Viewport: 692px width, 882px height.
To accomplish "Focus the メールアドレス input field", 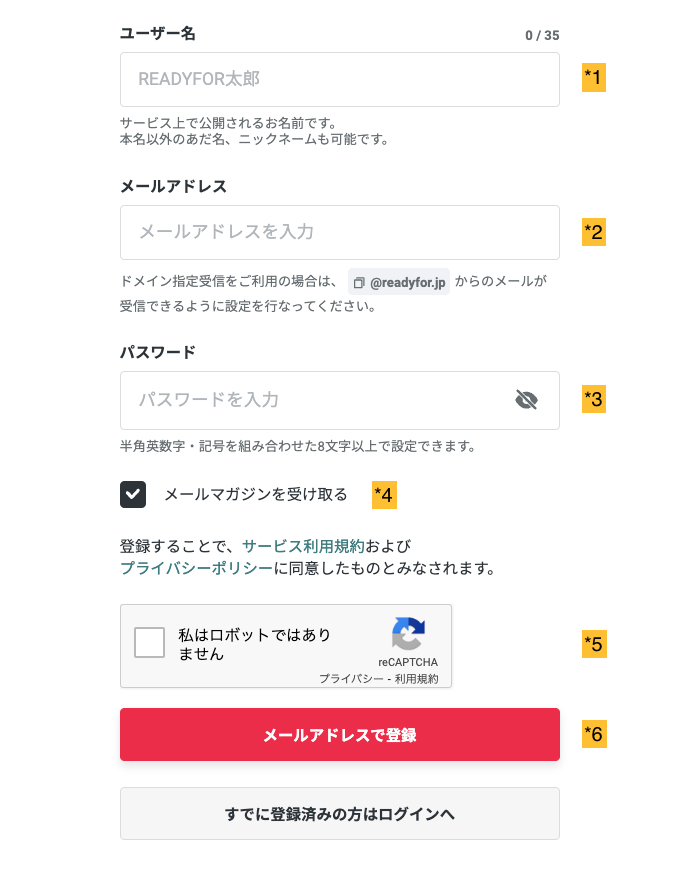I will pos(339,232).
